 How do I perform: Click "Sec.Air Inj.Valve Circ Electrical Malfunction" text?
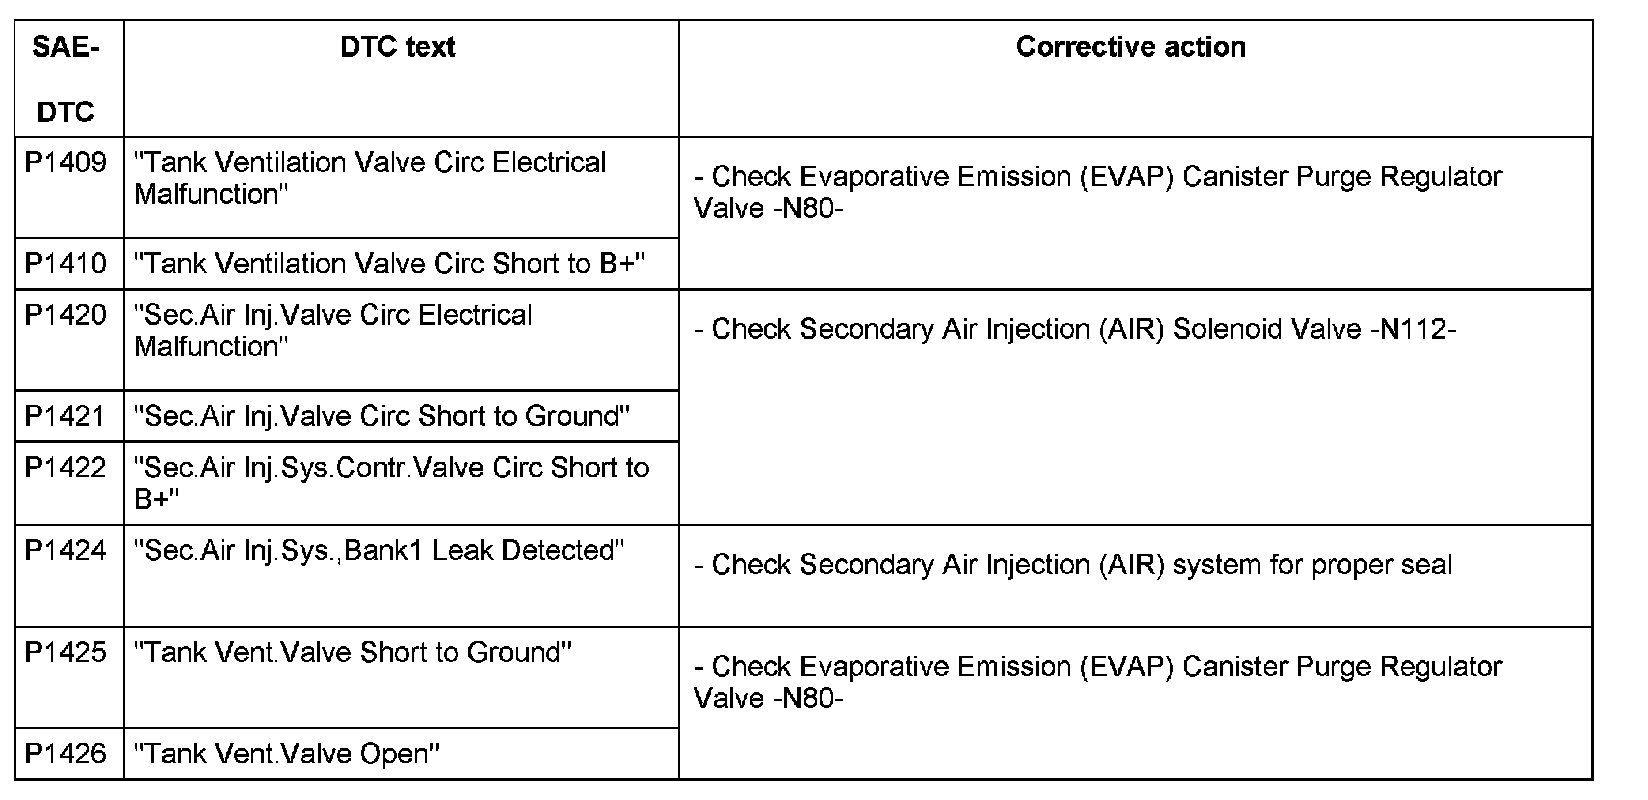(333, 331)
